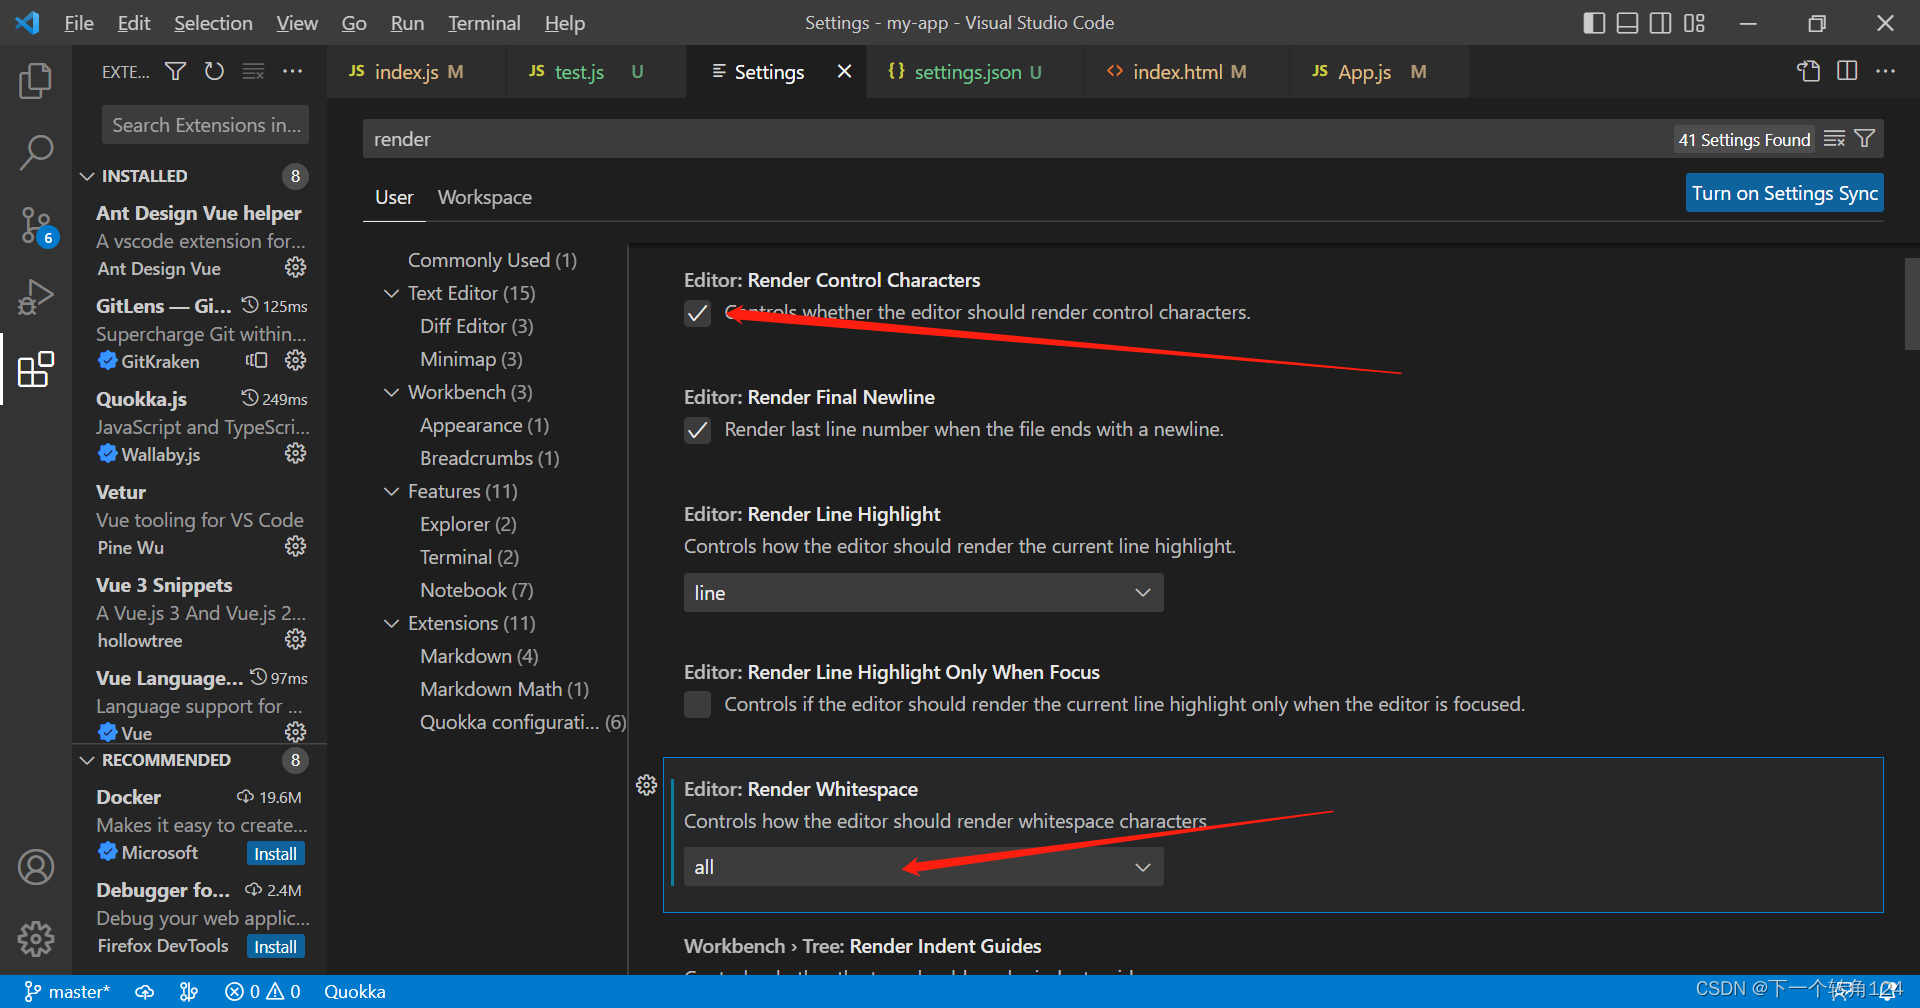Select Minimap (3) settings category
Image resolution: width=1920 pixels, height=1008 pixels.
tap(471, 359)
